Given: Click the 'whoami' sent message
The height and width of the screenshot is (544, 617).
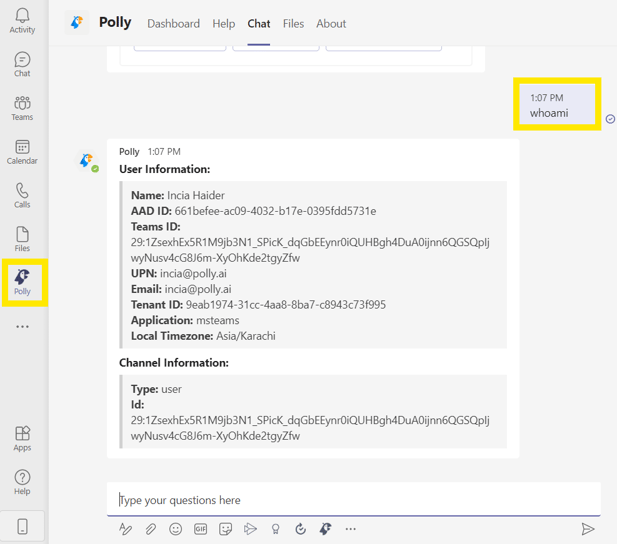Looking at the screenshot, I should click(x=557, y=105).
